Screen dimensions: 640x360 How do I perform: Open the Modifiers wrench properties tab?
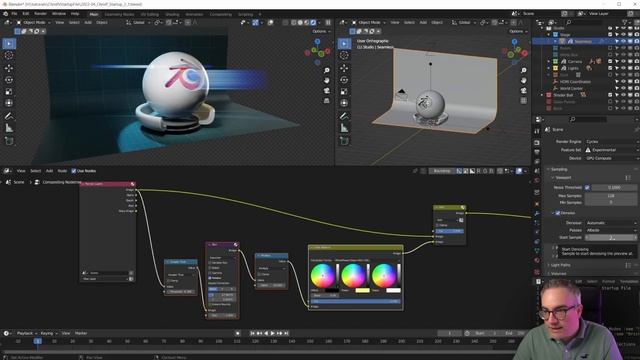click(x=537, y=213)
